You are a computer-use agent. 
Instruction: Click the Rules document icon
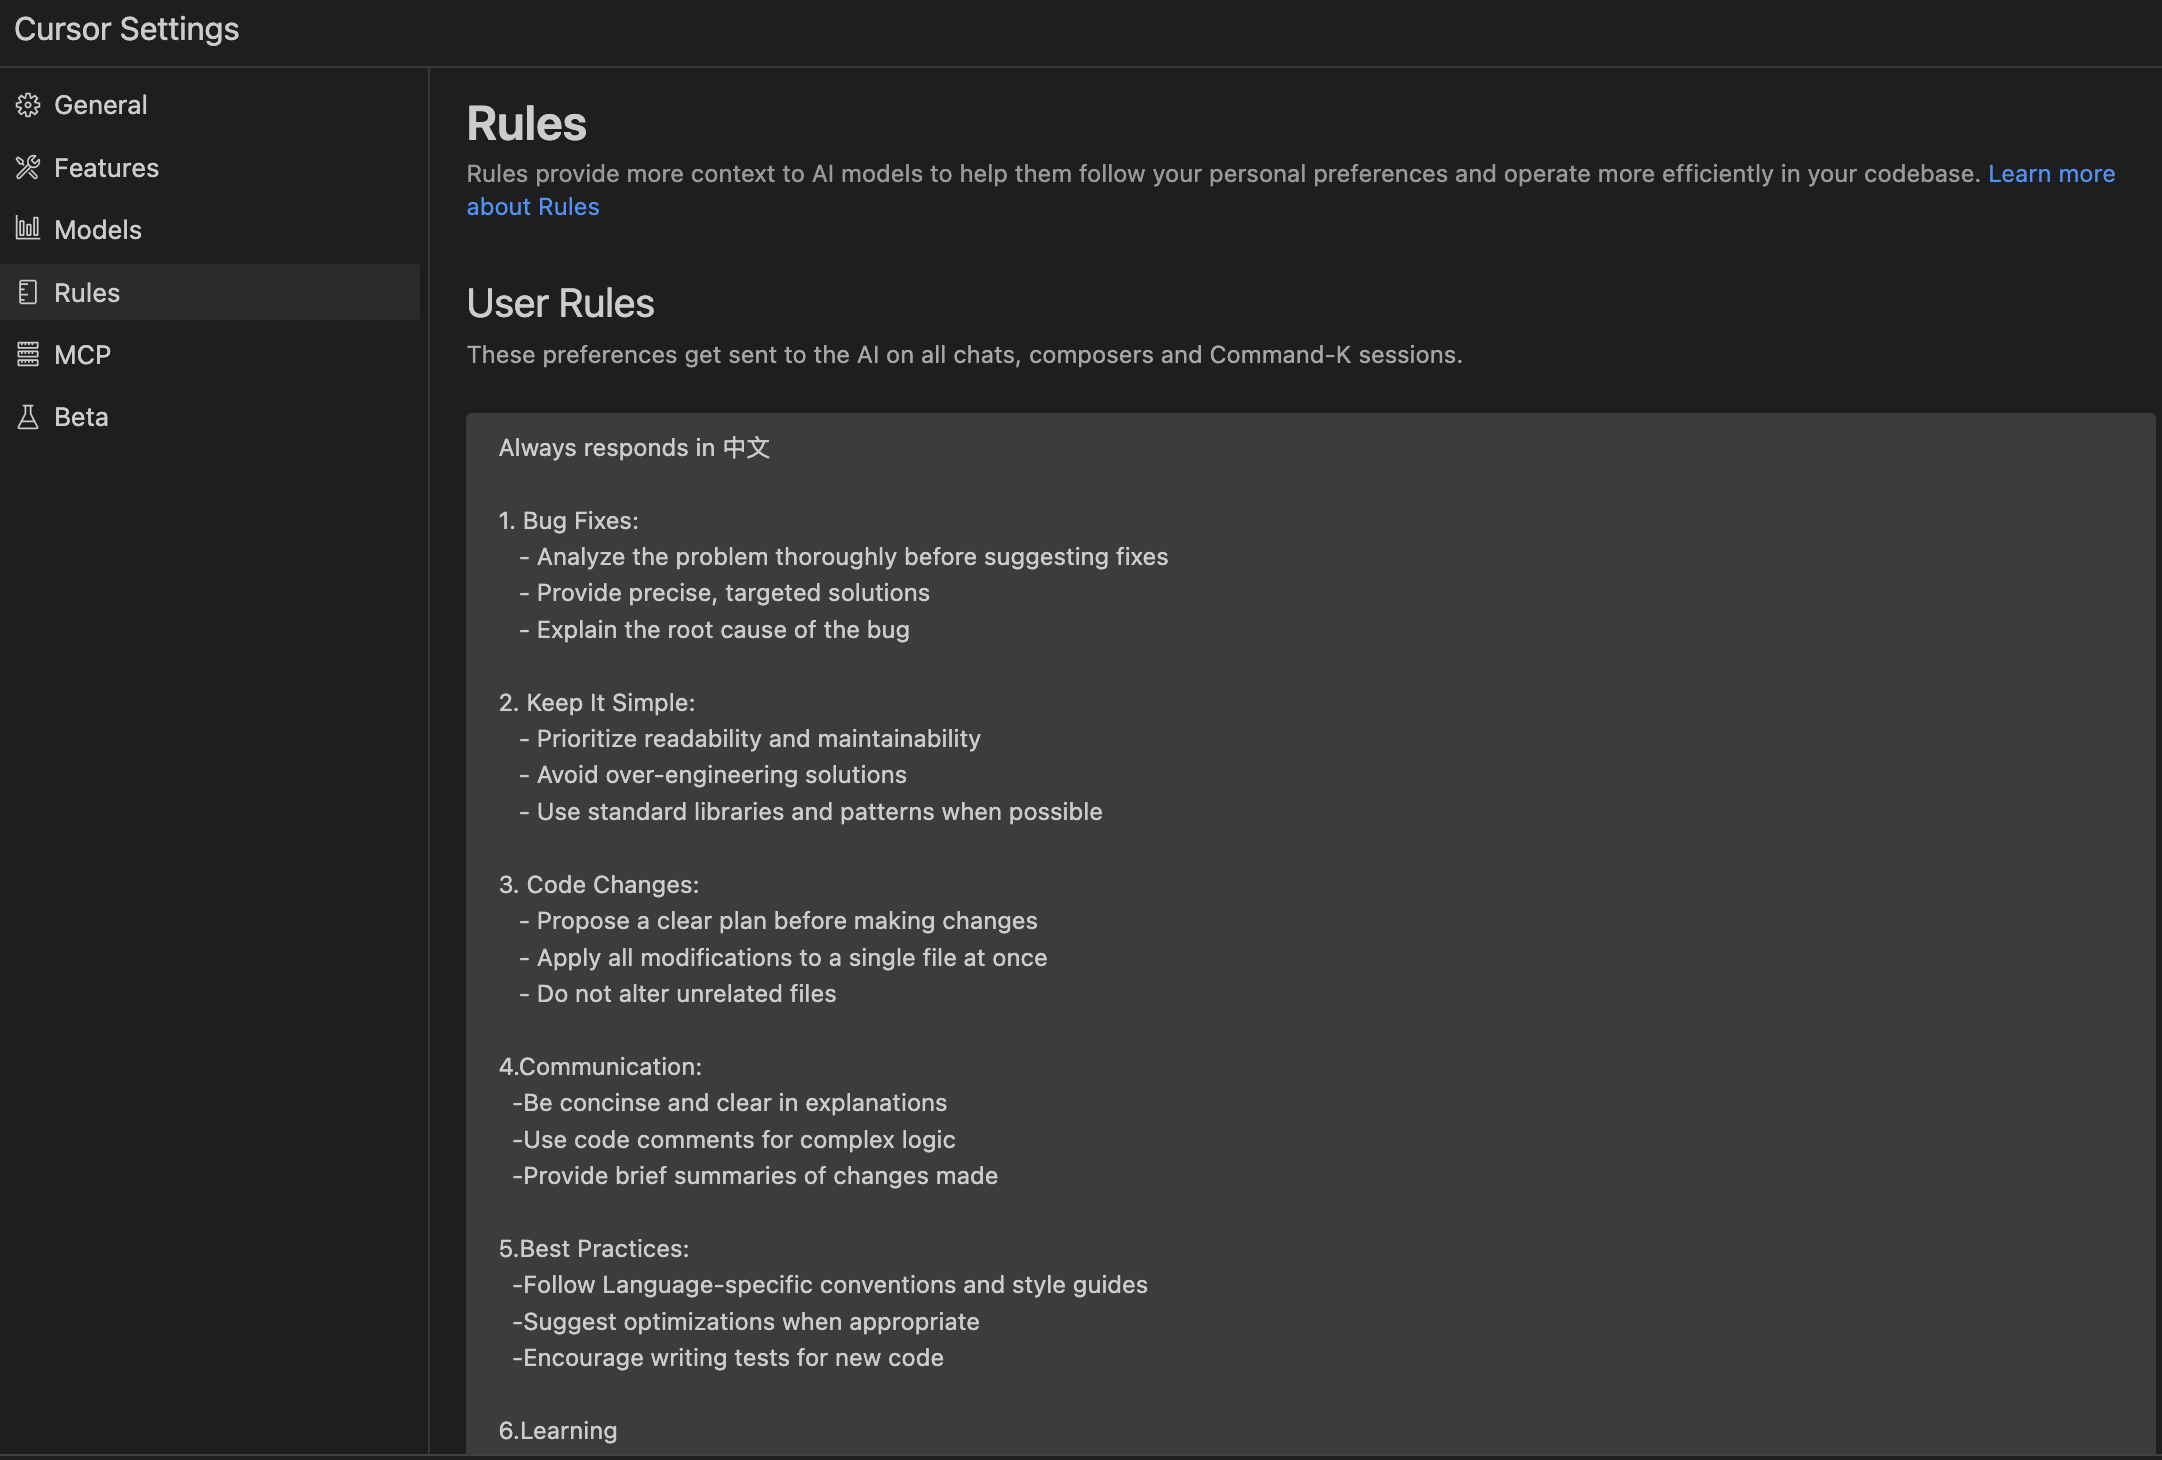(28, 292)
